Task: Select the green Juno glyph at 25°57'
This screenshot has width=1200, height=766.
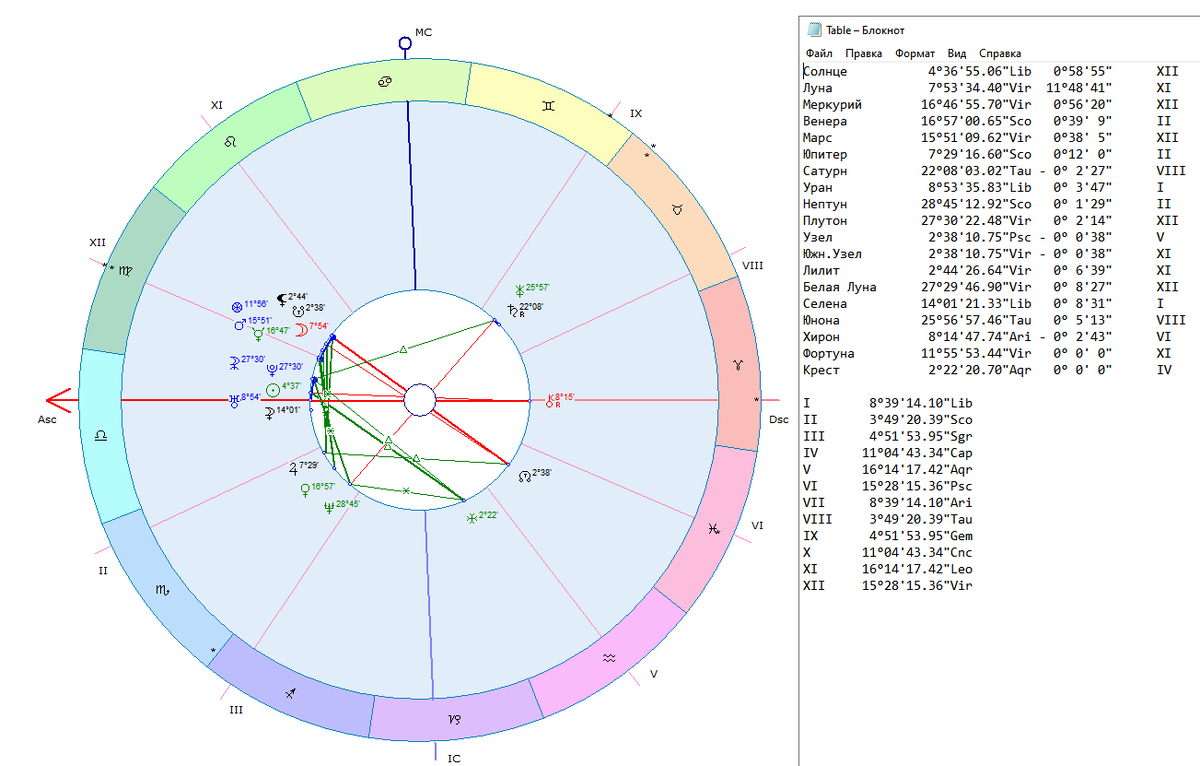Action: click(519, 289)
